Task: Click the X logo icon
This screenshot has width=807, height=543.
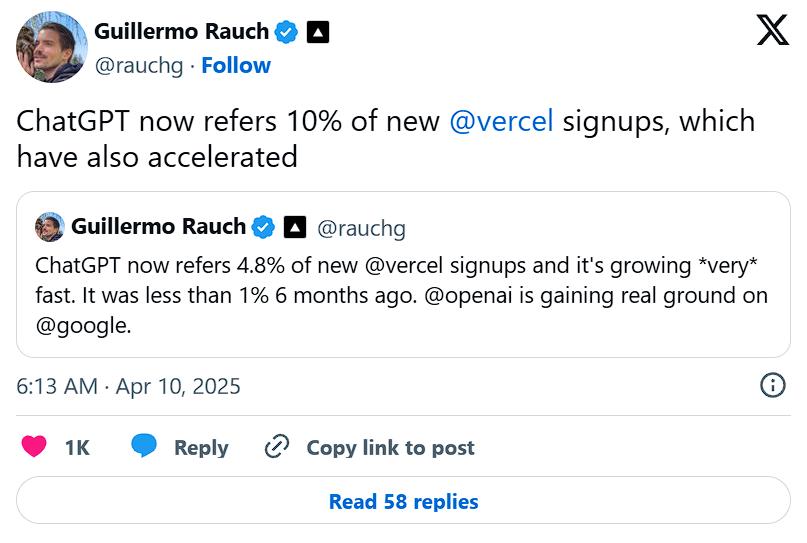Action: pos(772,31)
